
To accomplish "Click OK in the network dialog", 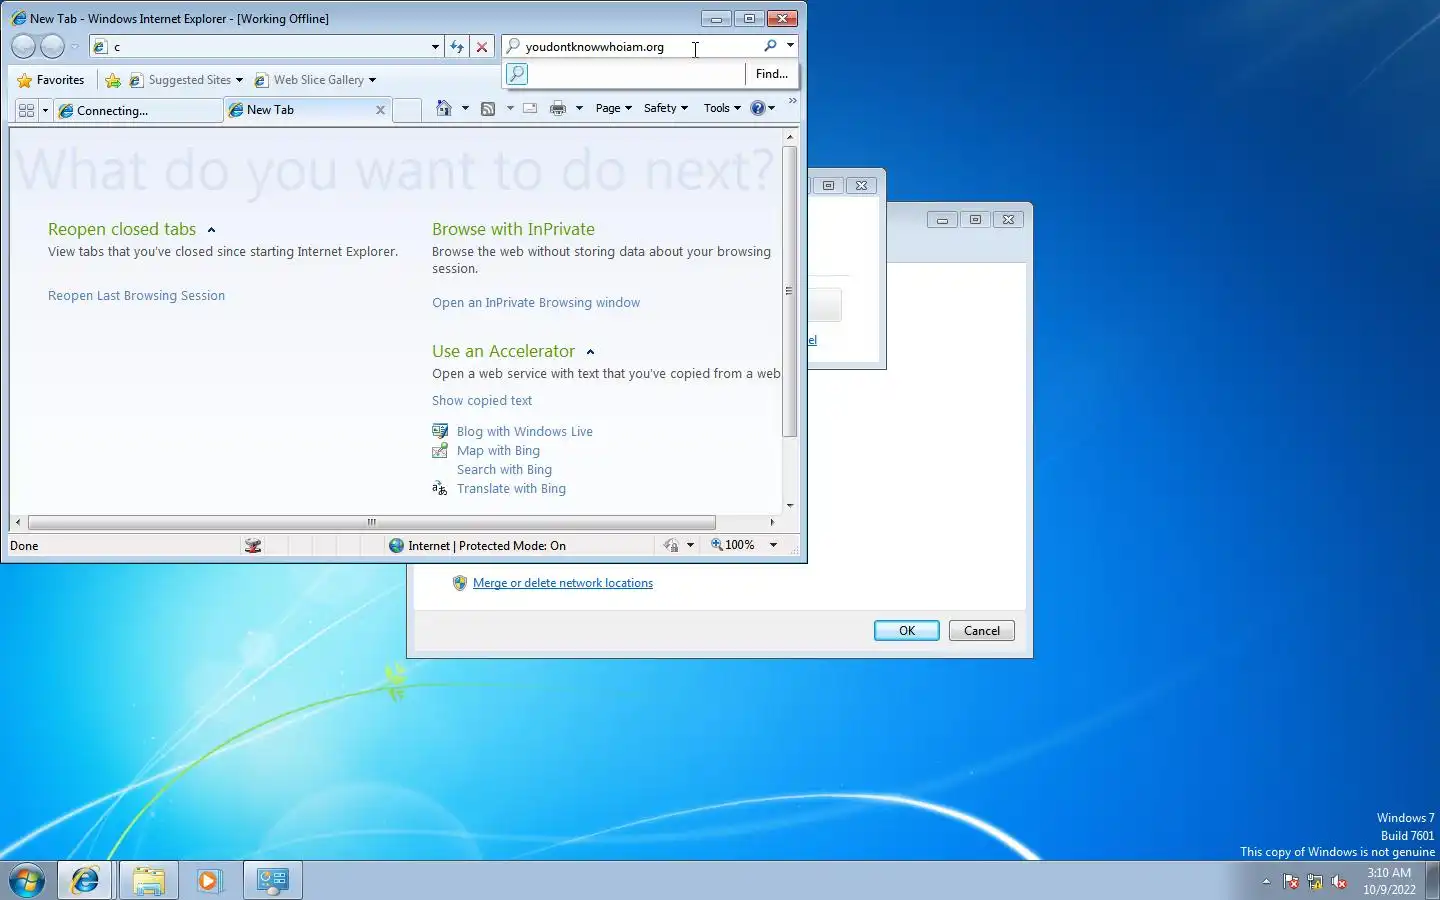I will [x=907, y=631].
